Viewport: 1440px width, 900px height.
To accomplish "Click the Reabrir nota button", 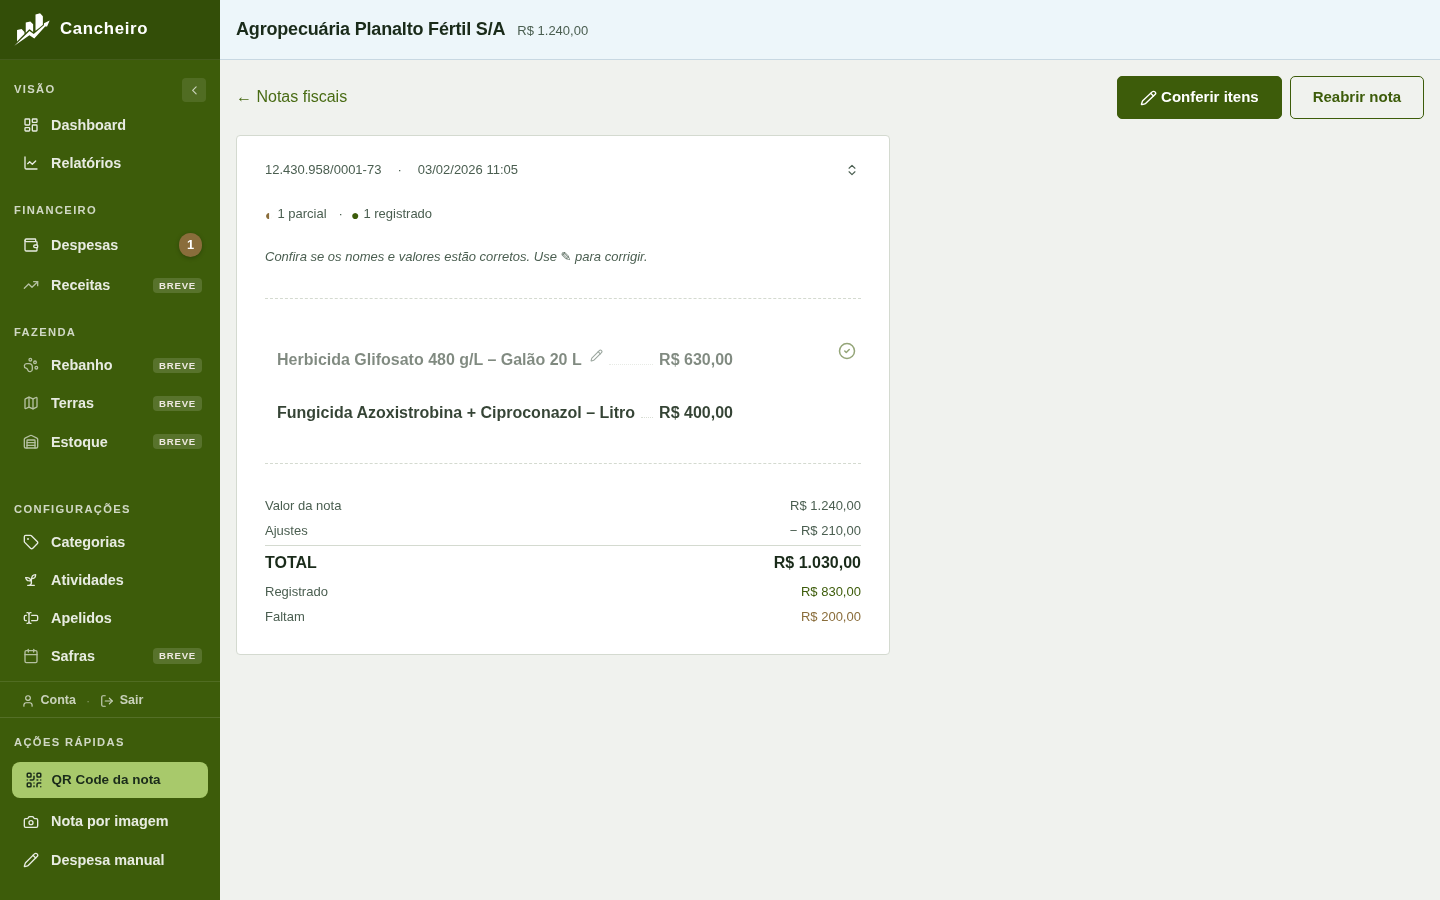I will [1357, 97].
